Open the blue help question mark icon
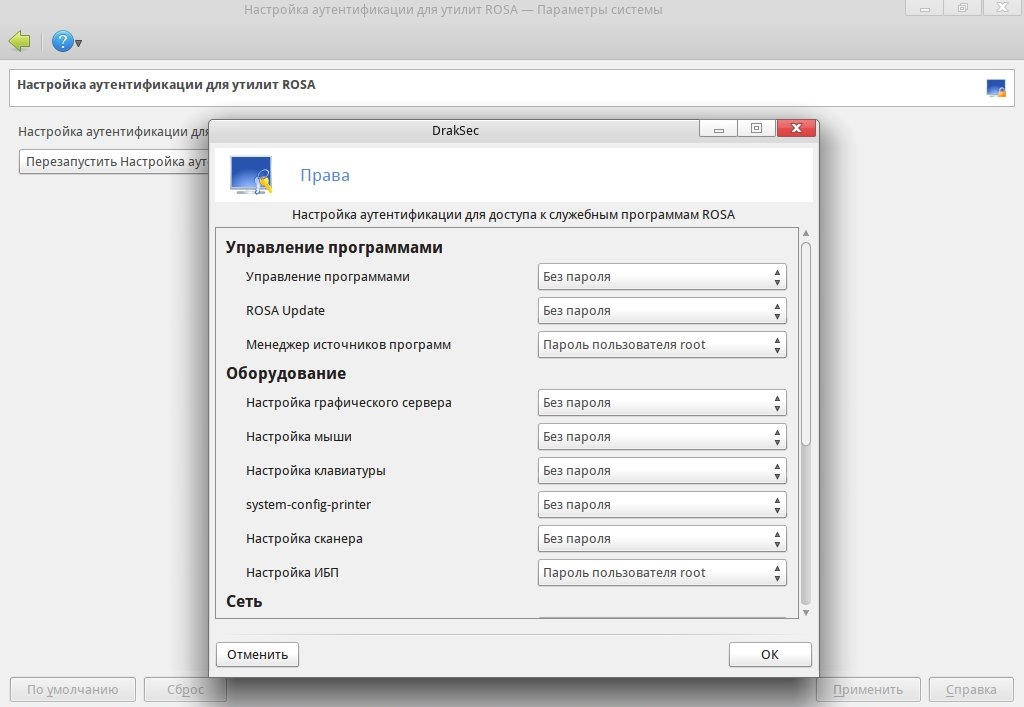Screen dimensions: 1024x707 click(62, 41)
